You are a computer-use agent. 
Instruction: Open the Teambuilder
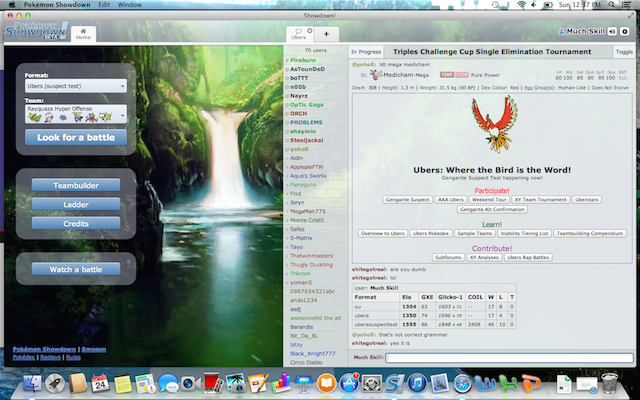point(76,185)
